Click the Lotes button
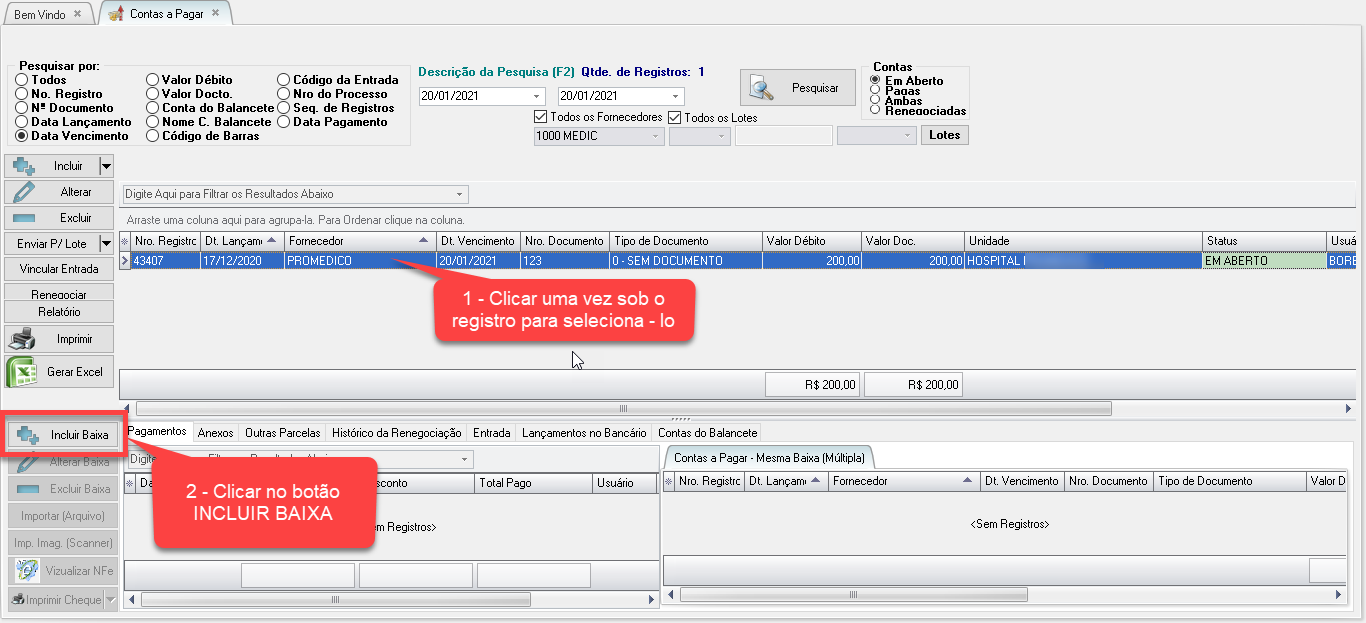Viewport: 1366px width, 623px height. tap(944, 135)
